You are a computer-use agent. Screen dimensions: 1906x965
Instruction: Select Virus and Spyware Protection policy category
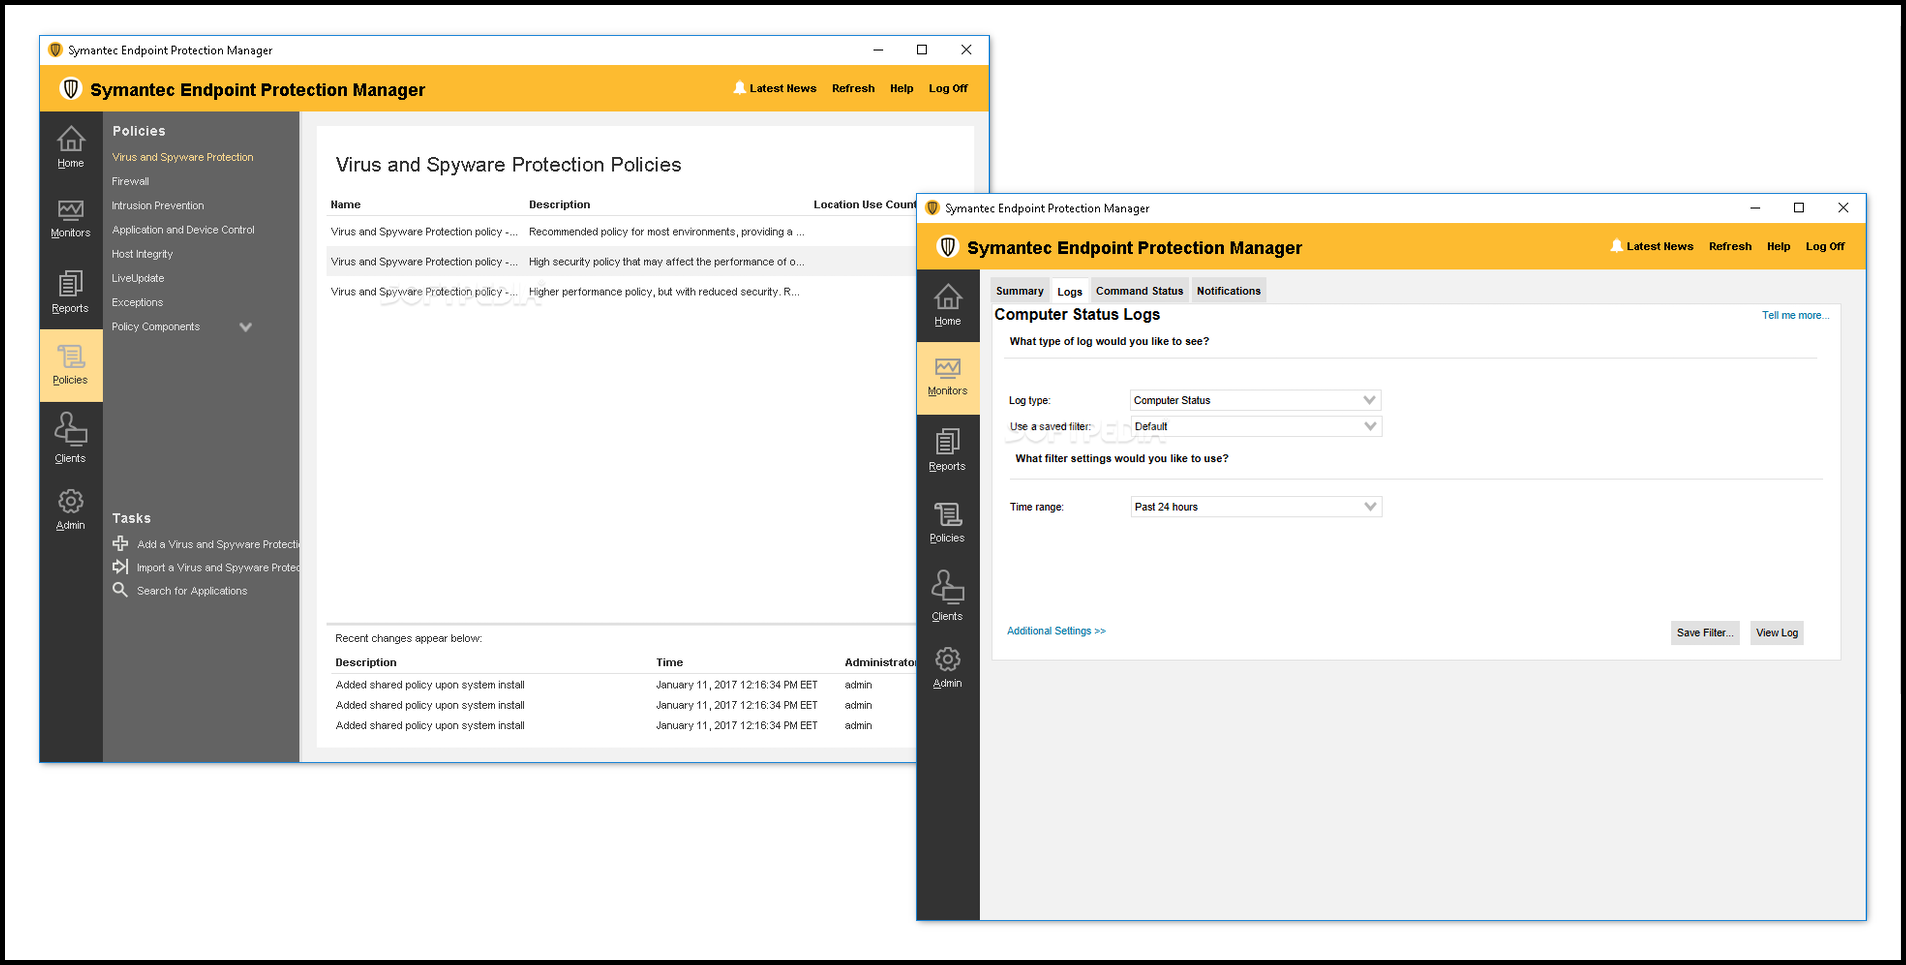click(x=182, y=157)
